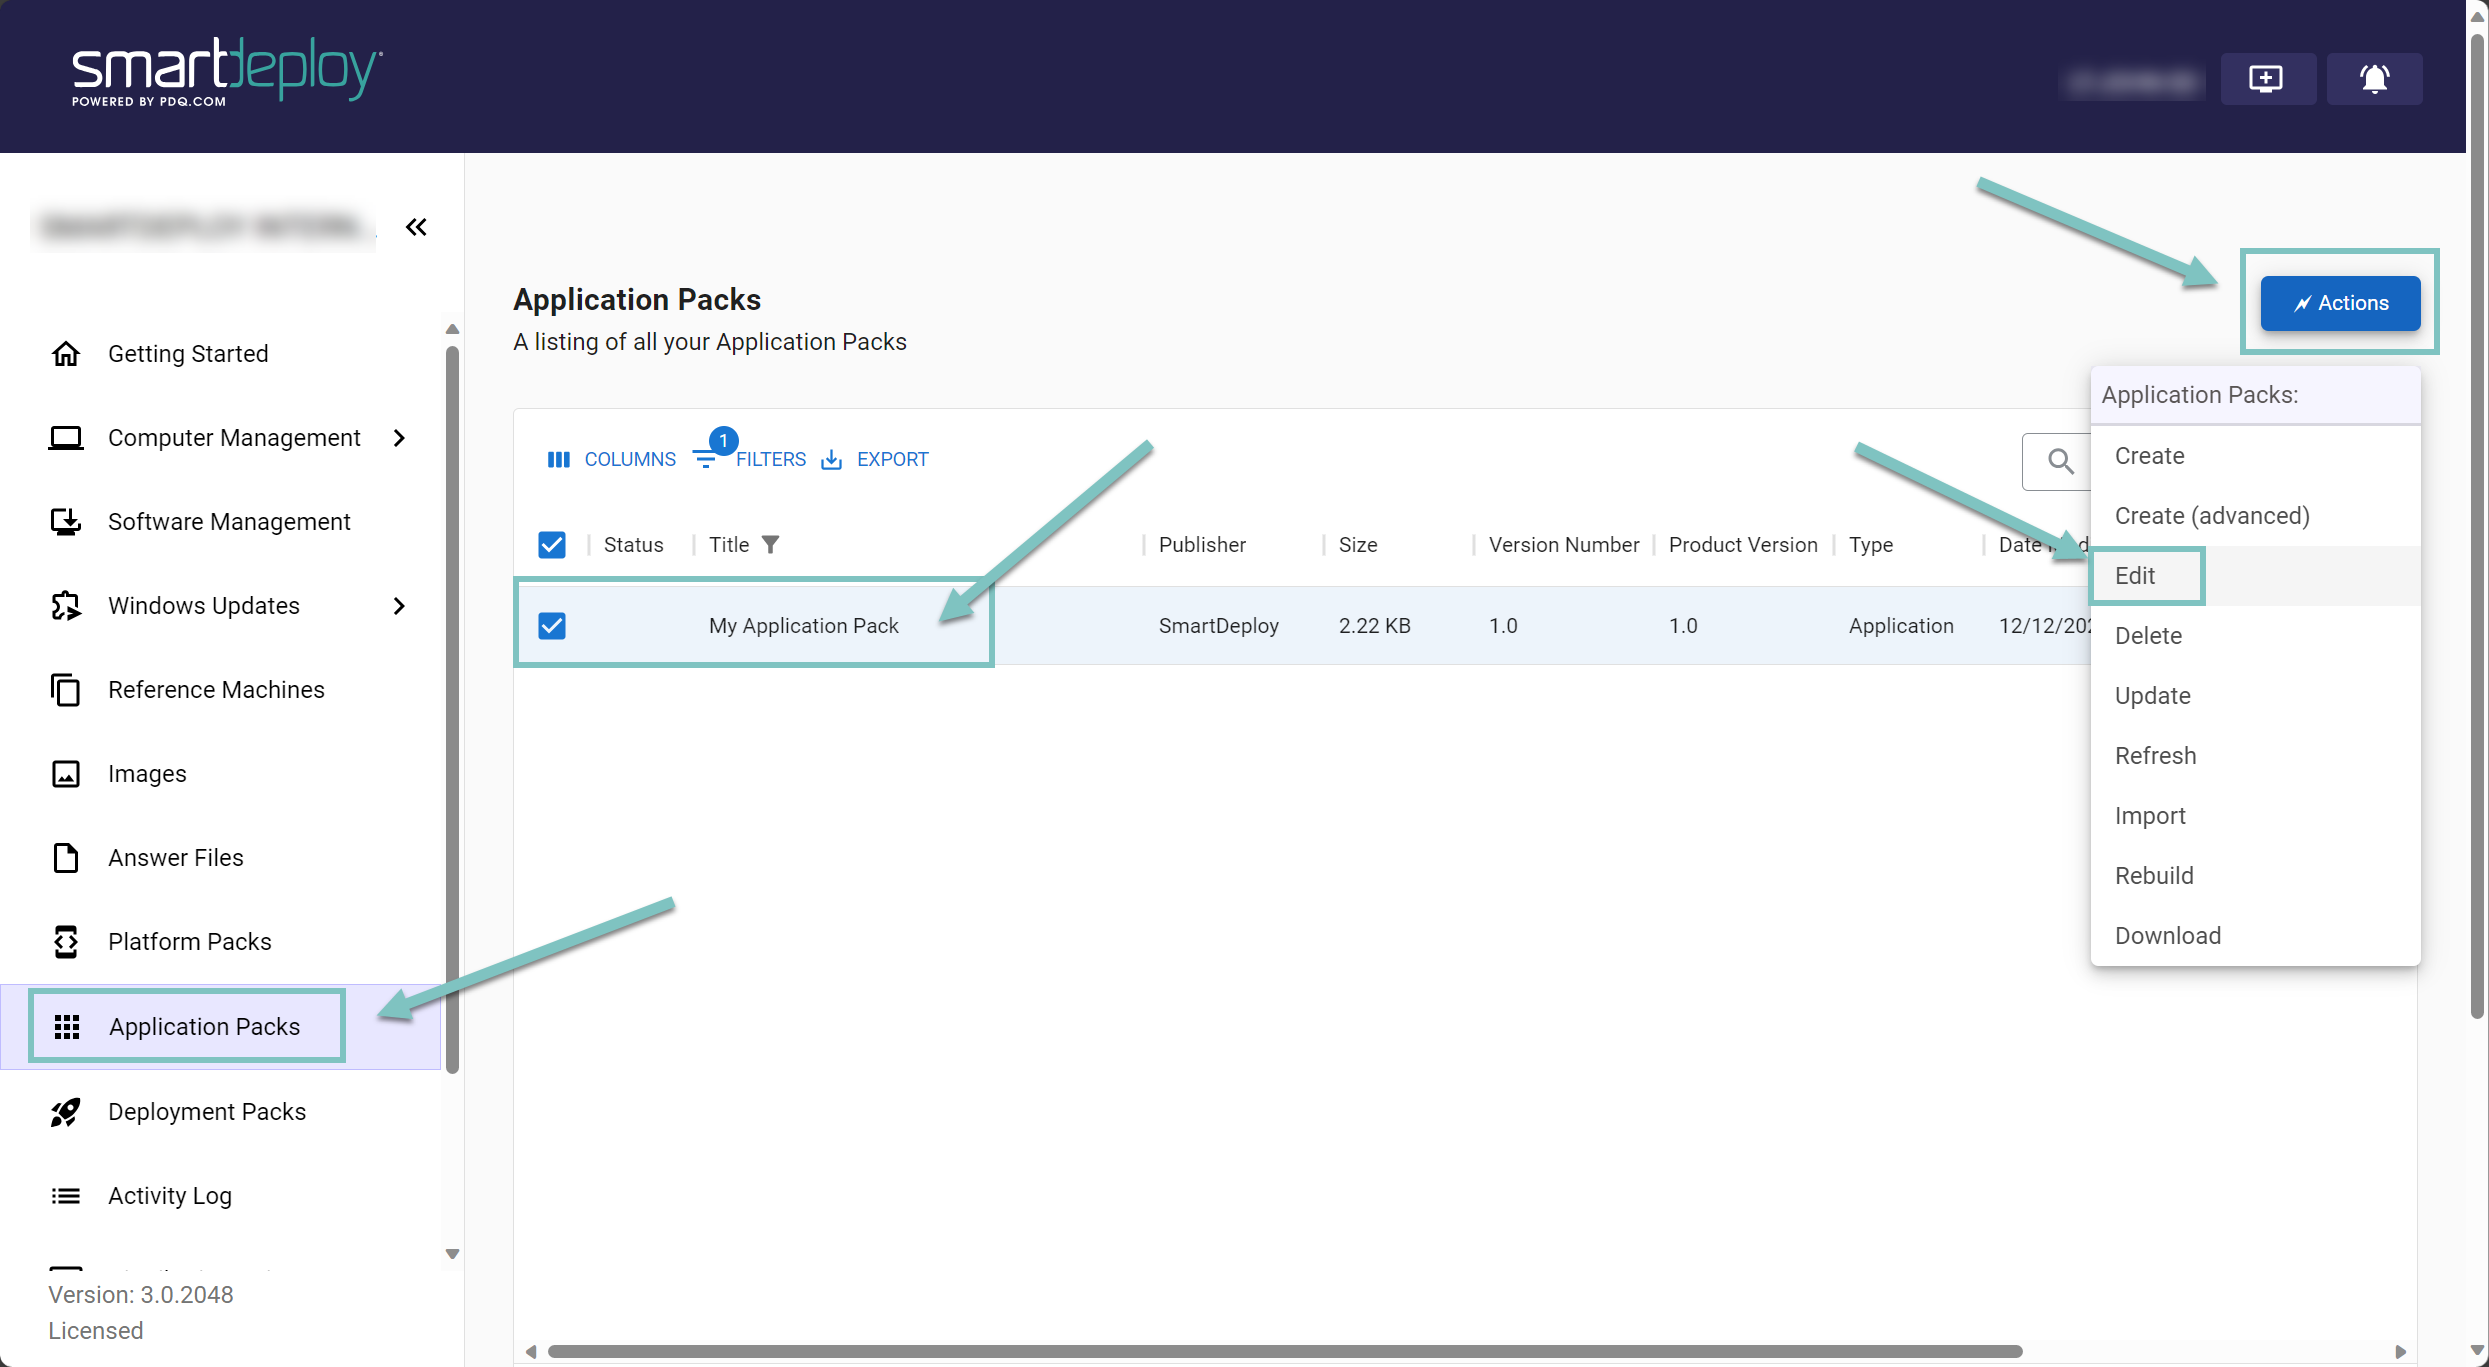The width and height of the screenshot is (2489, 1367).
Task: Click the Reference Machines copy icon
Action: 66,690
